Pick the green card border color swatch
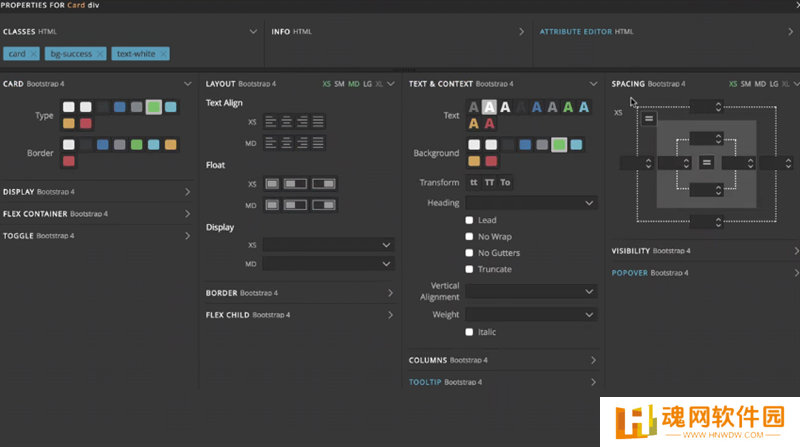This screenshot has width=800, height=447. 136,144
